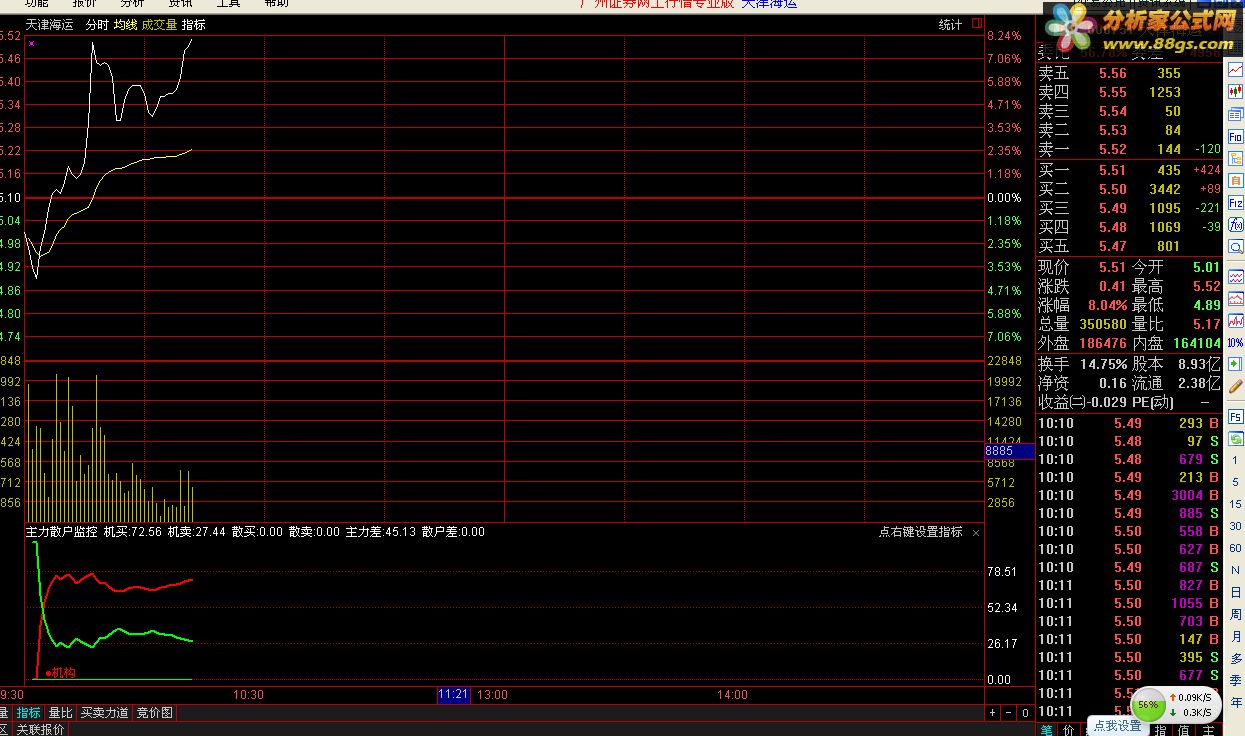Click the 8885 volume axis marker
Screen dimensions: 1245x736
pyautogui.click(x=1009, y=451)
